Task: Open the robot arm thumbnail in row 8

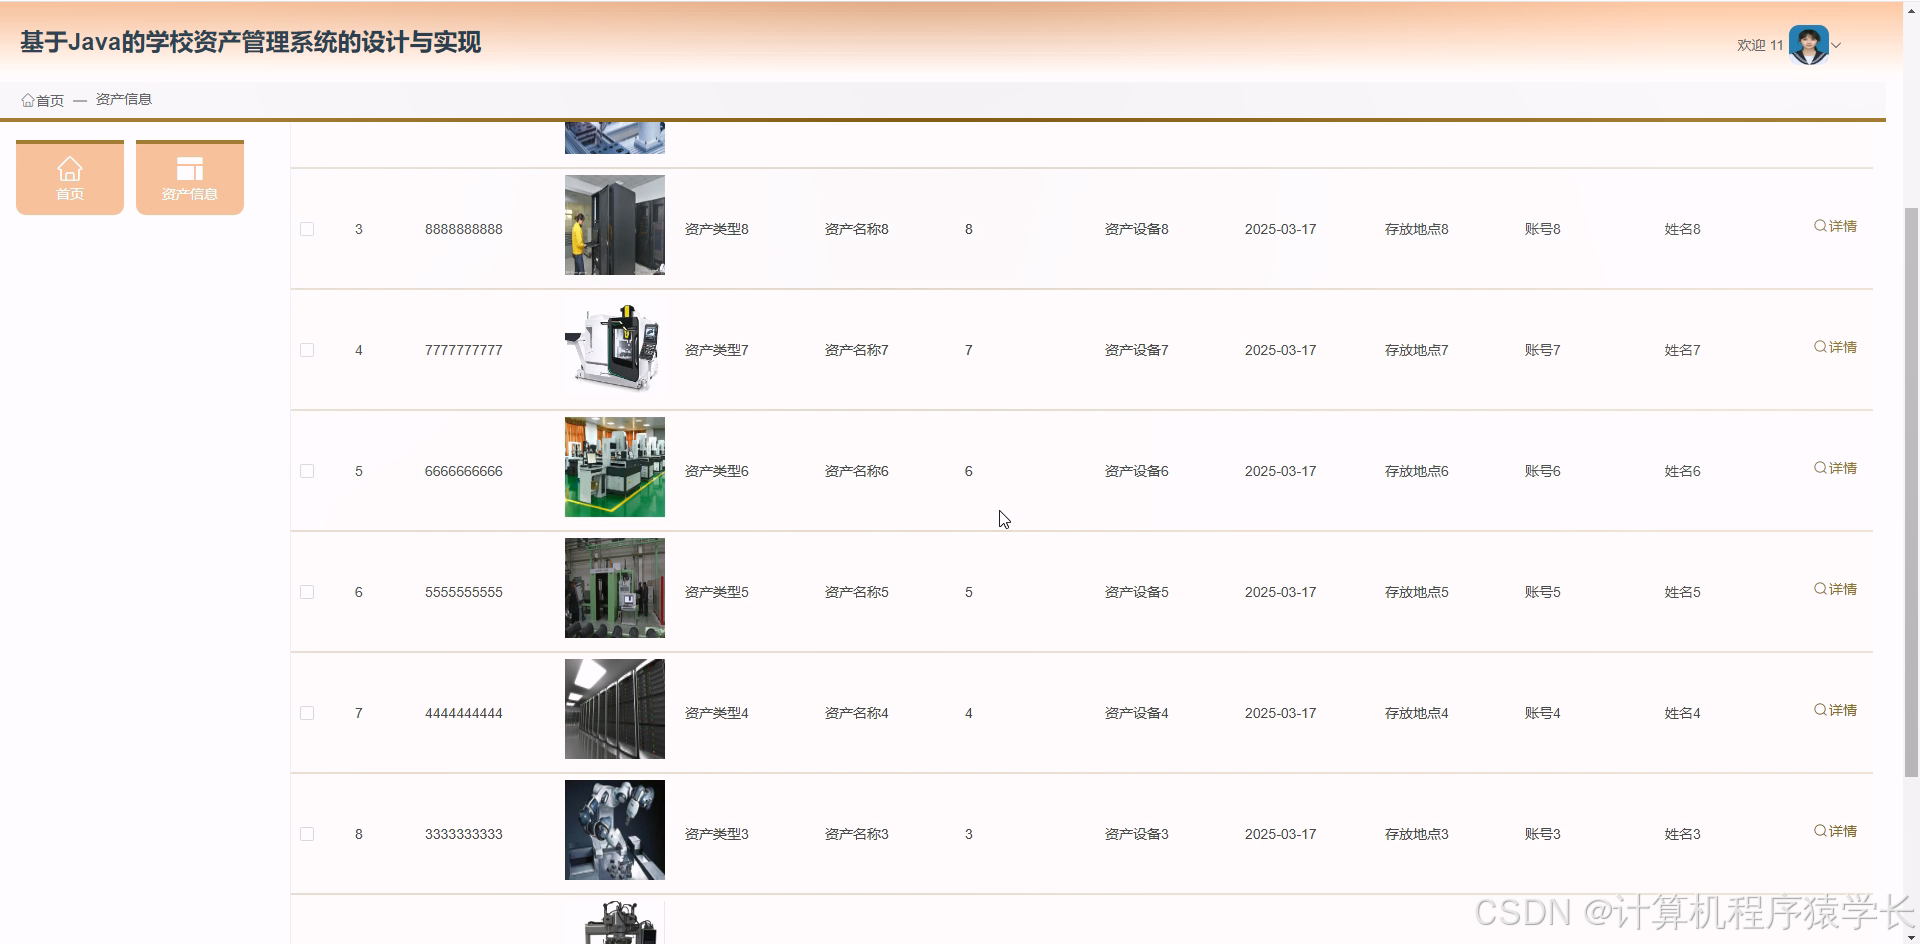Action: coord(615,830)
